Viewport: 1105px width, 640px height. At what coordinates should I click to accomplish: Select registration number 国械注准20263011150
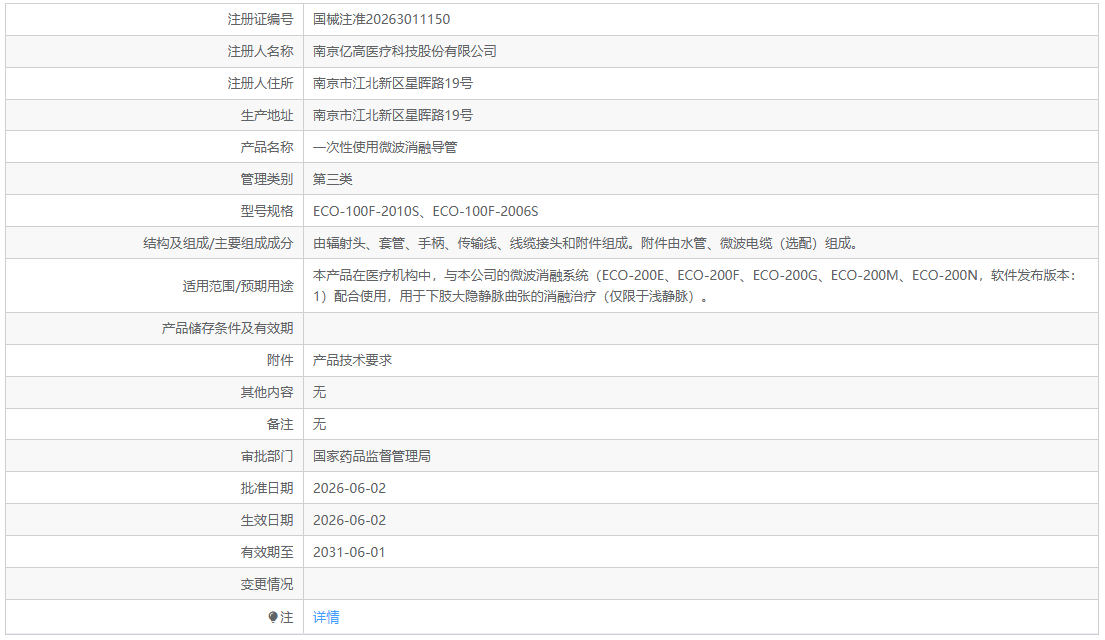click(381, 19)
